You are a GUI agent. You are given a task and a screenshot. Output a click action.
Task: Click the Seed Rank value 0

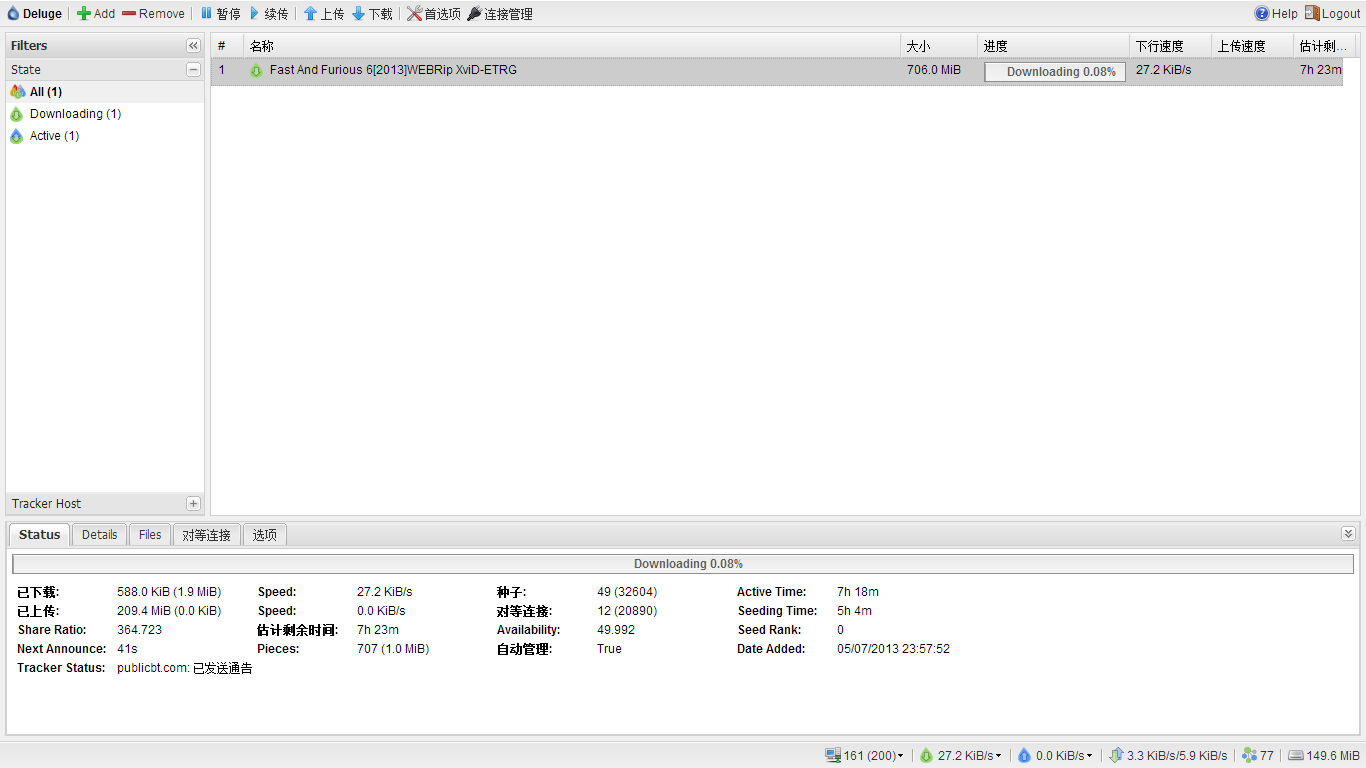[840, 630]
